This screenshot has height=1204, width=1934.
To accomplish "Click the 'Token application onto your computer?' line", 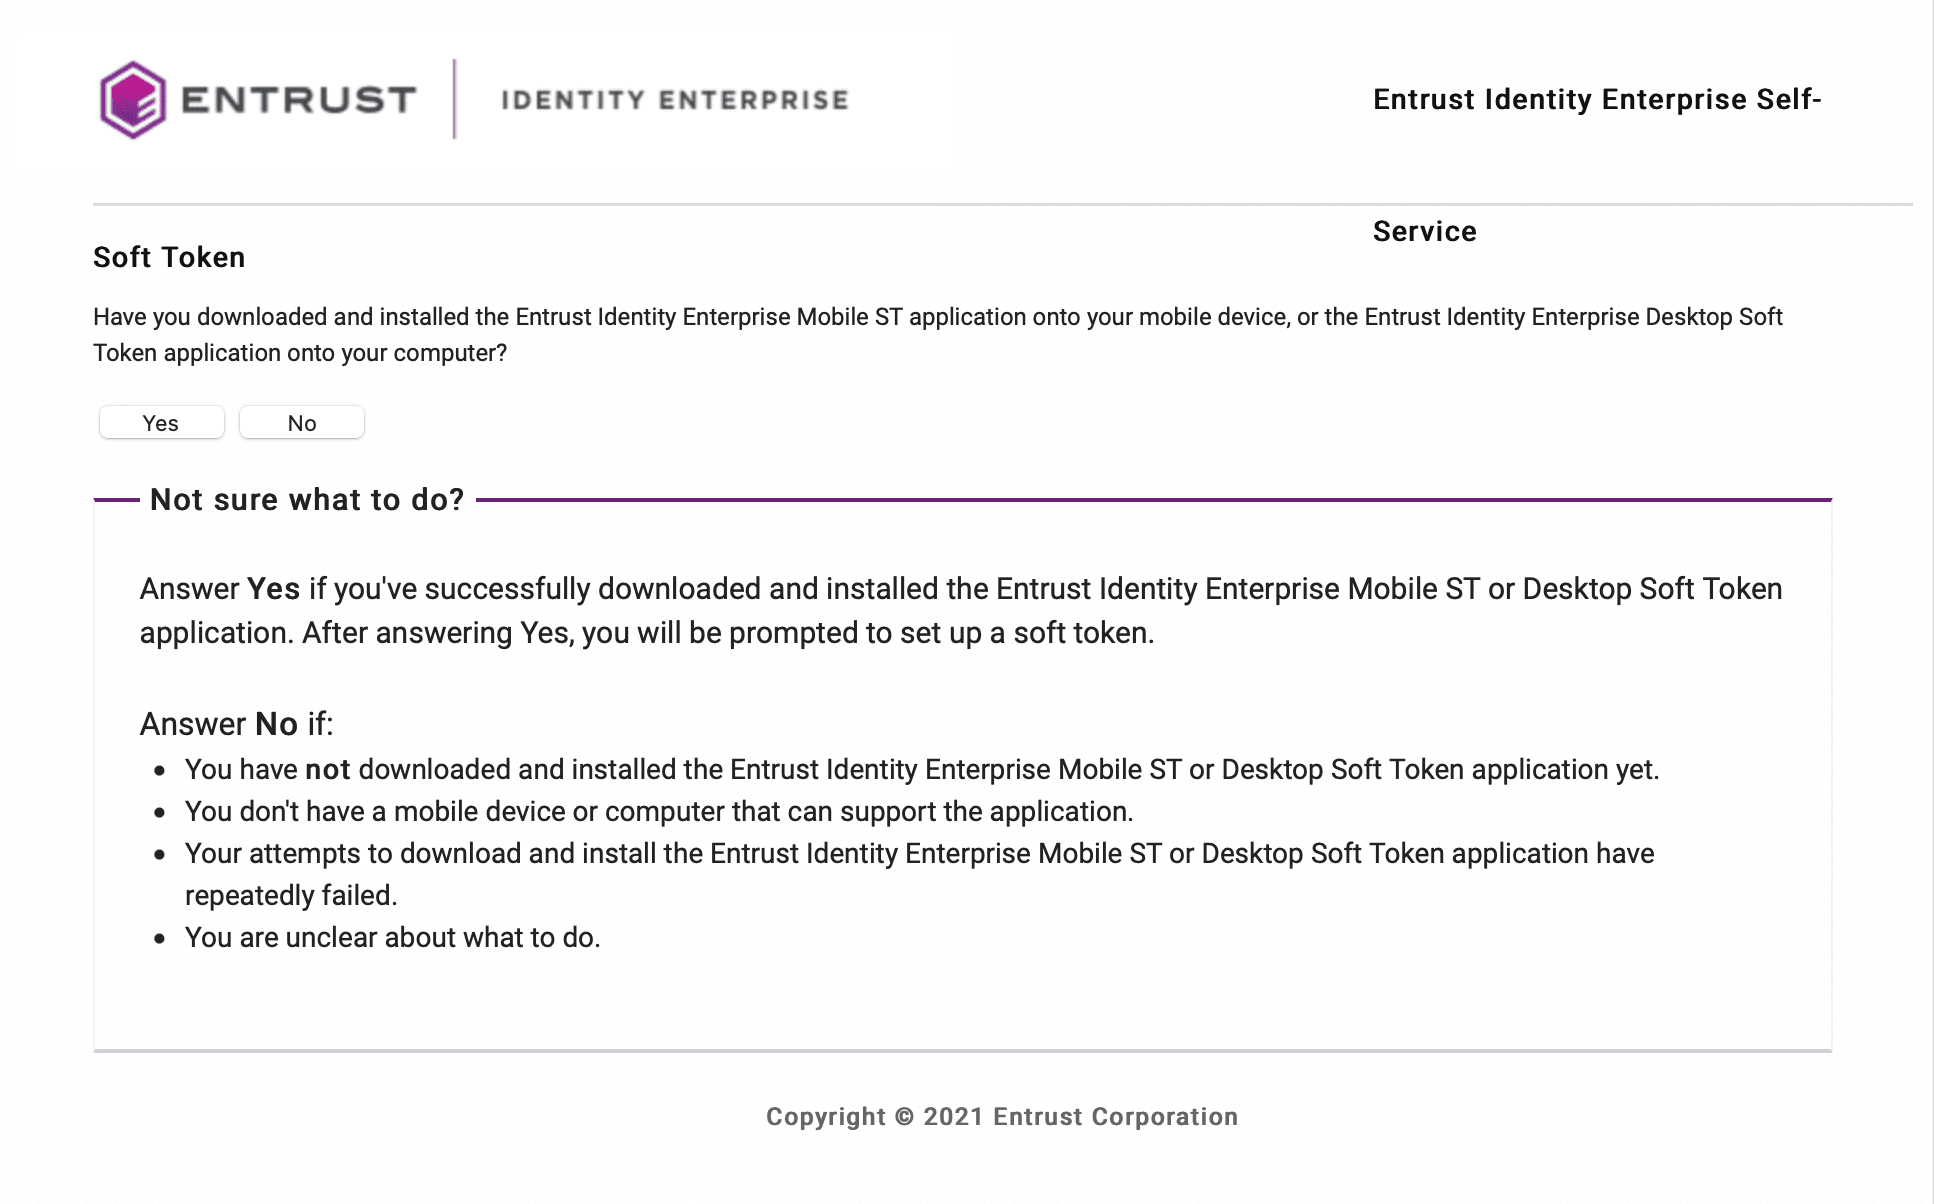I will [x=300, y=353].
